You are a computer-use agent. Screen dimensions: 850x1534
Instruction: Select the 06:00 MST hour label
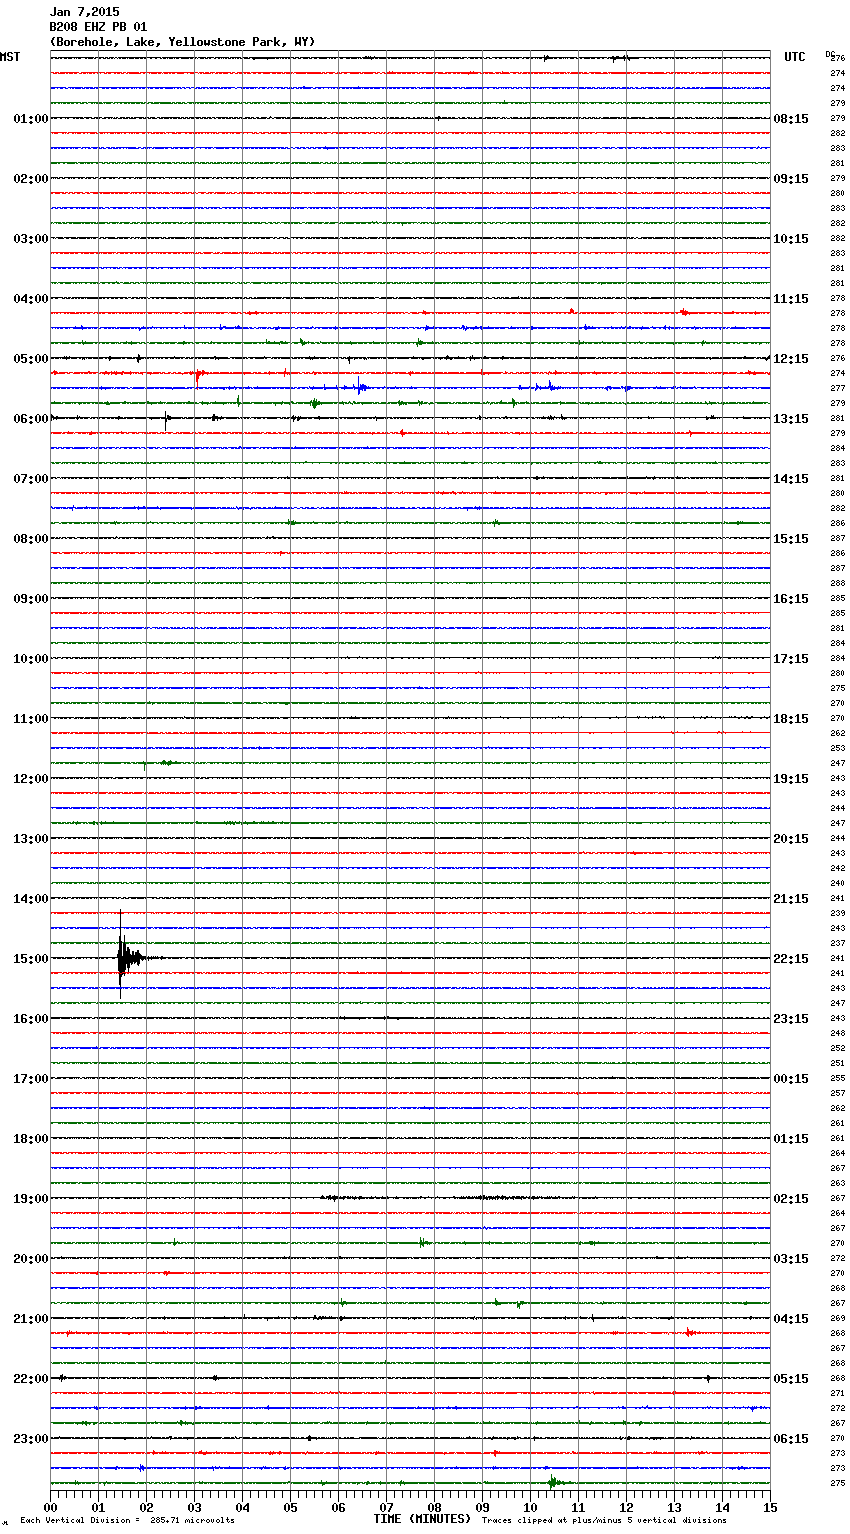pyautogui.click(x=31, y=419)
